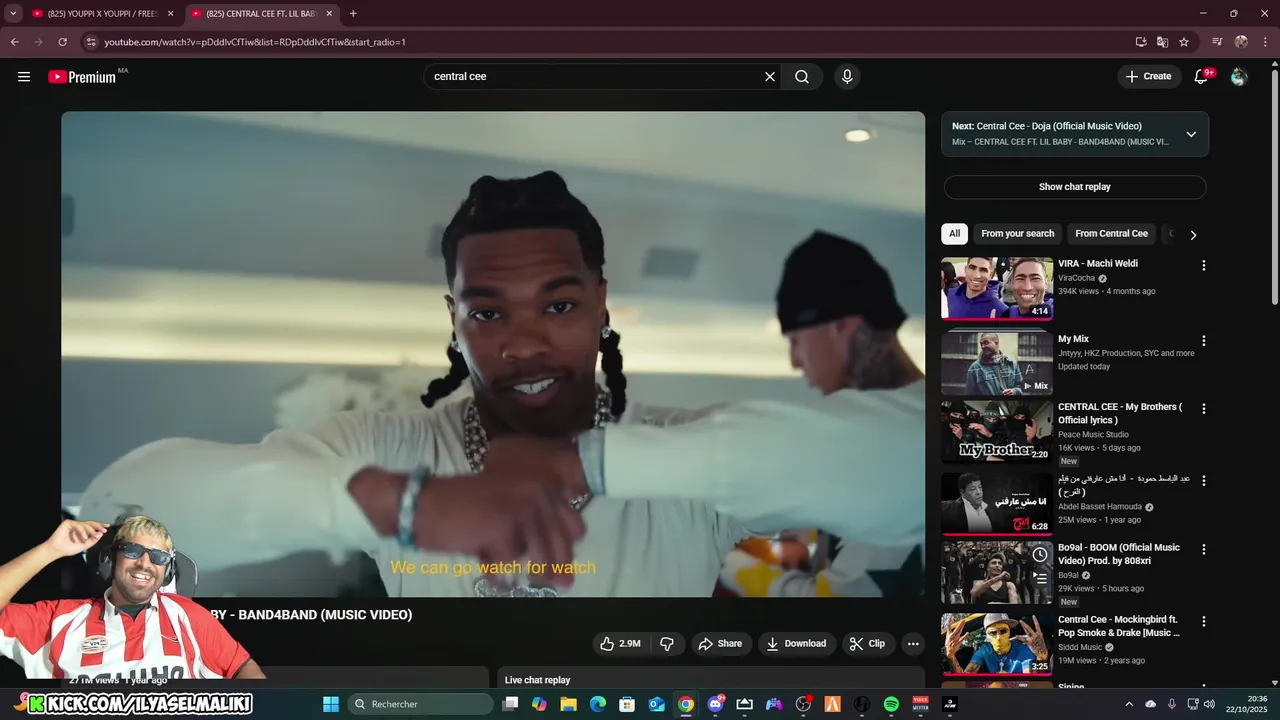Open the YouTube notifications bell
1280x720 pixels.
1202,76
